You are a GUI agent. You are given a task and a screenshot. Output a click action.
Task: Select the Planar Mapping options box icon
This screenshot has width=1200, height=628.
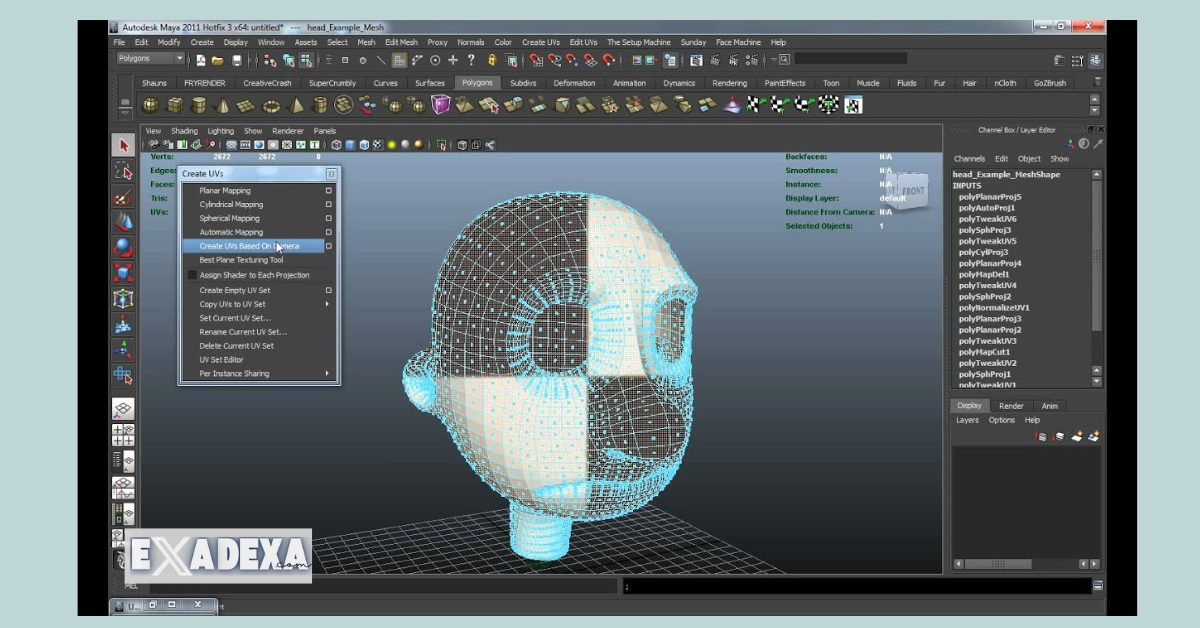[328, 190]
